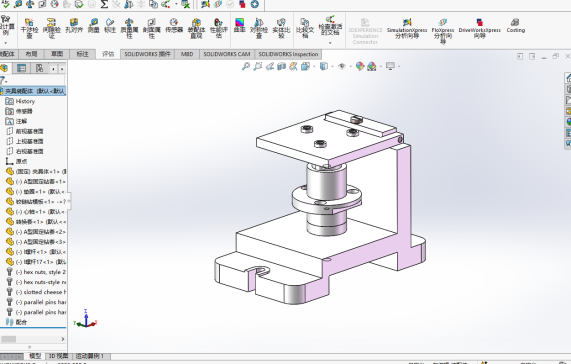The height and width of the screenshot is (364, 571).
Task: Expand 检查激活的文档 dropdown arrow
Action: point(330,43)
